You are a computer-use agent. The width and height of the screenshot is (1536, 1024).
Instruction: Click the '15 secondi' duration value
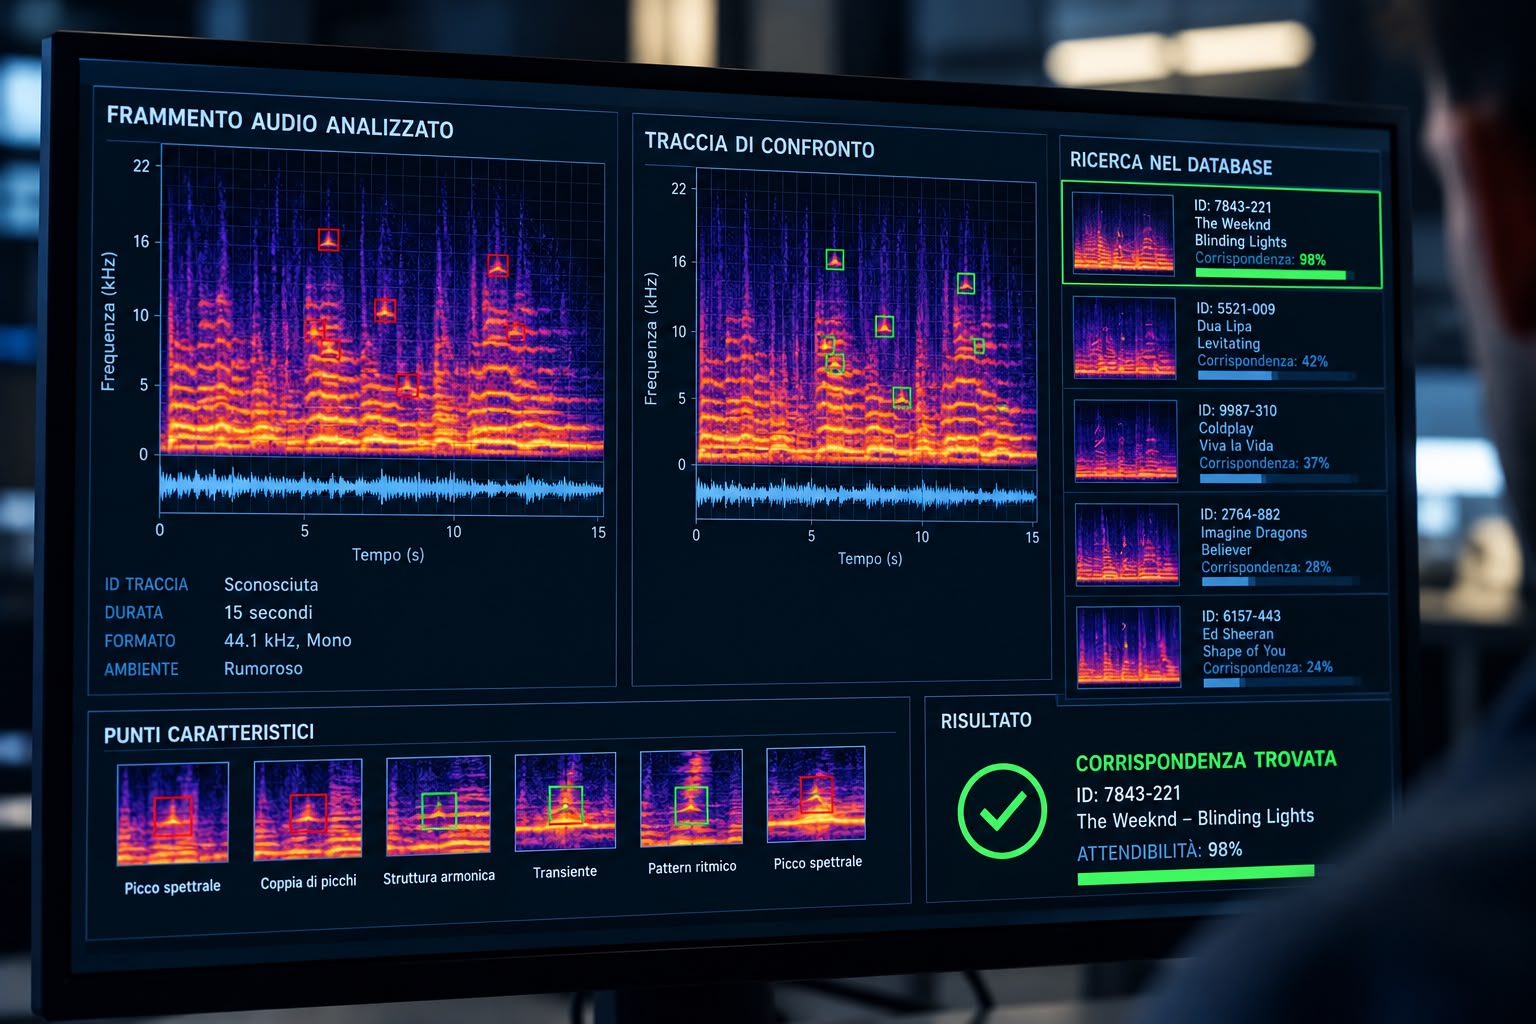[x=268, y=612]
